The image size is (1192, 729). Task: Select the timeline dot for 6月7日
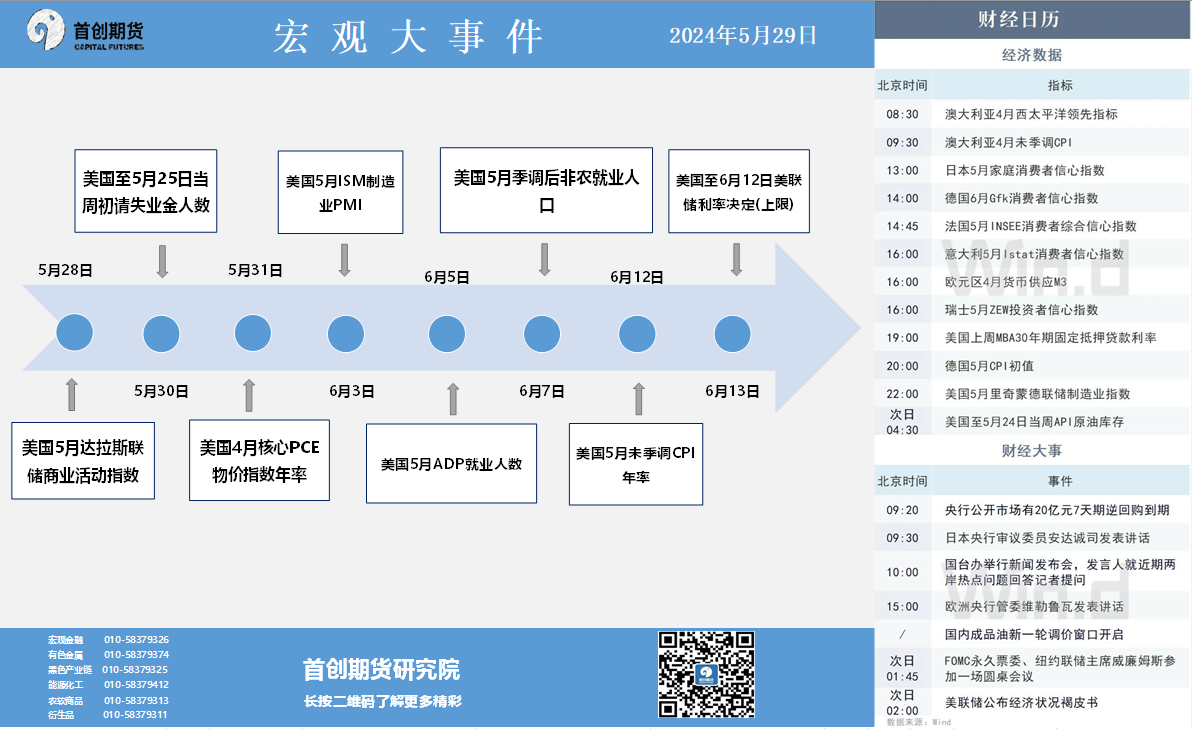(x=542, y=334)
